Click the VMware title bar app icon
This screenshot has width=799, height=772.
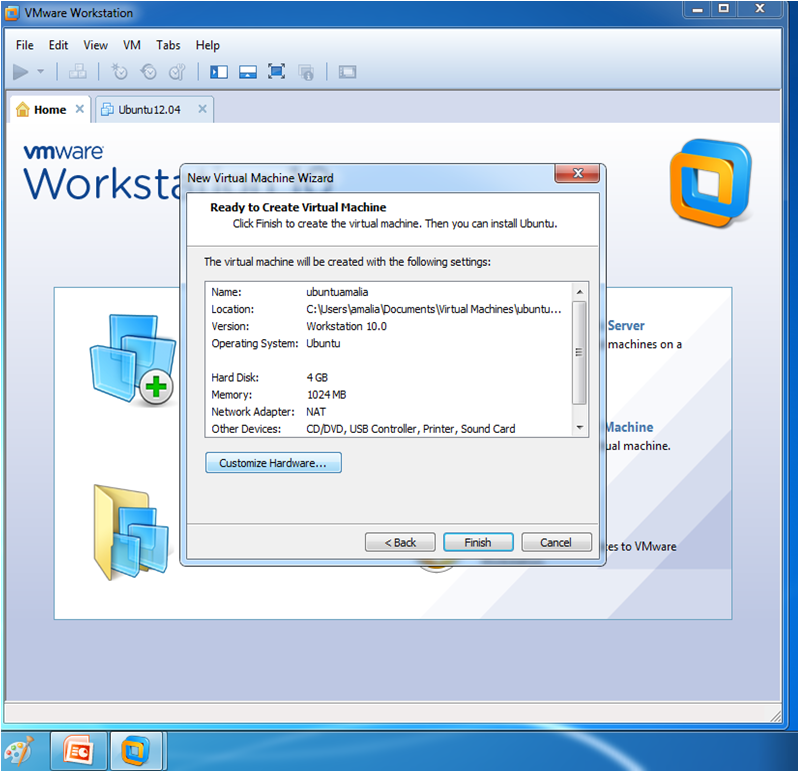(x=12, y=13)
